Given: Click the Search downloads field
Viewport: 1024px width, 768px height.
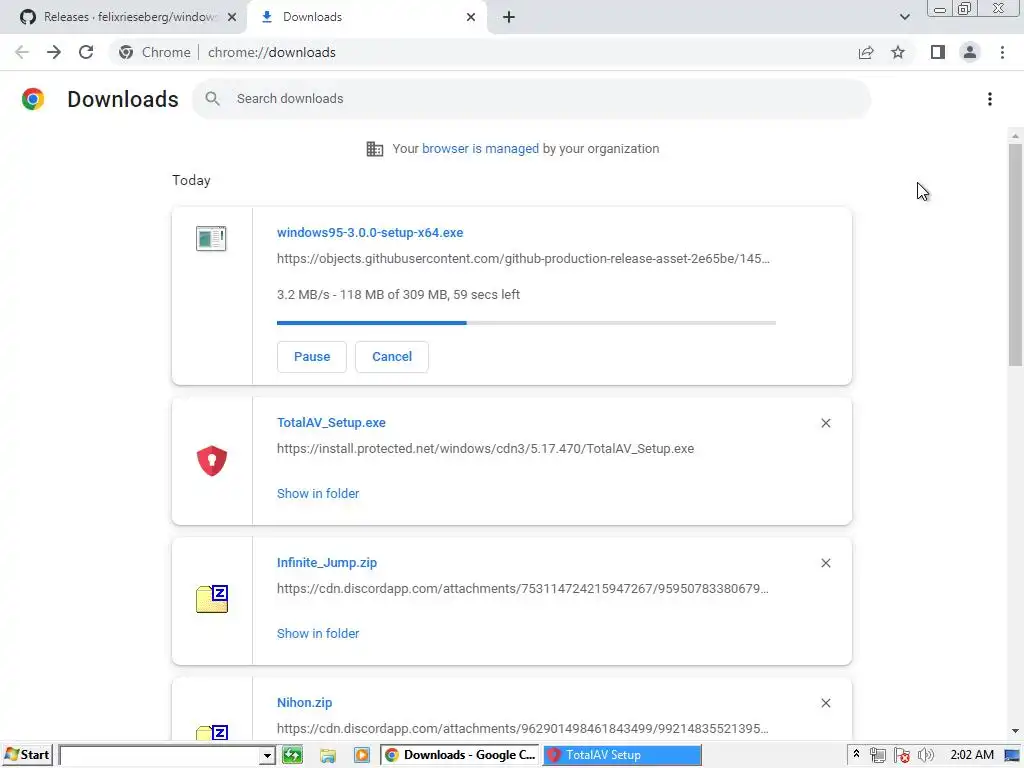Looking at the screenshot, I should (531, 99).
